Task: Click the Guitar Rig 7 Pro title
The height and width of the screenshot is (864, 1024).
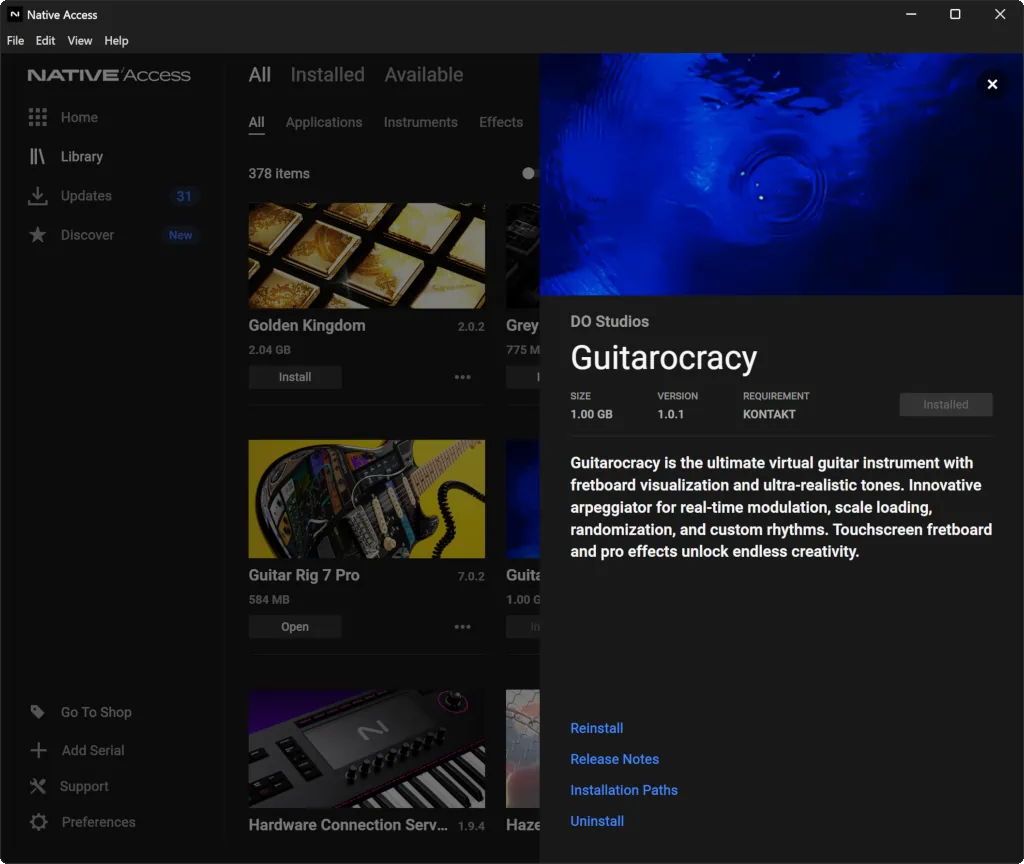Action: click(x=304, y=575)
